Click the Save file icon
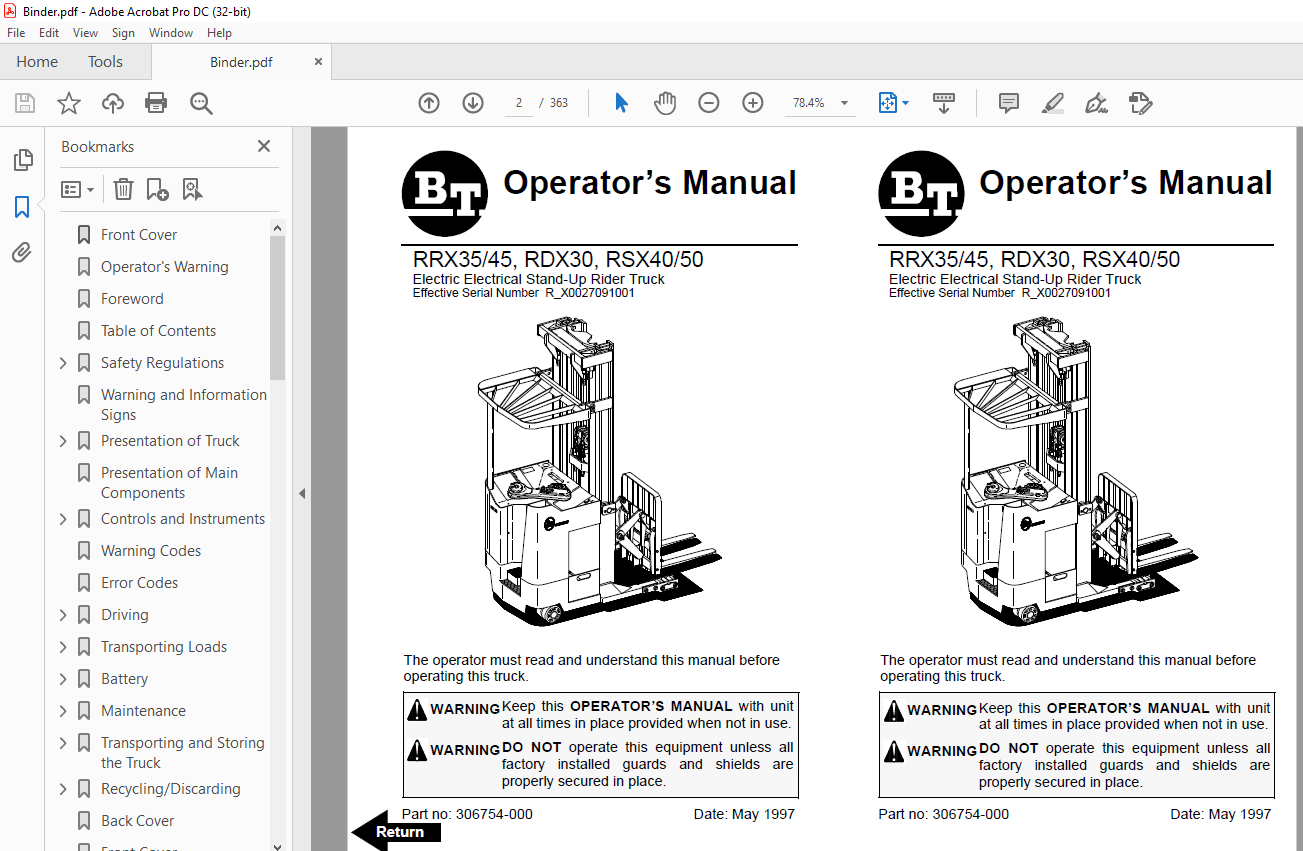This screenshot has height=851, width=1303. click(x=25, y=103)
